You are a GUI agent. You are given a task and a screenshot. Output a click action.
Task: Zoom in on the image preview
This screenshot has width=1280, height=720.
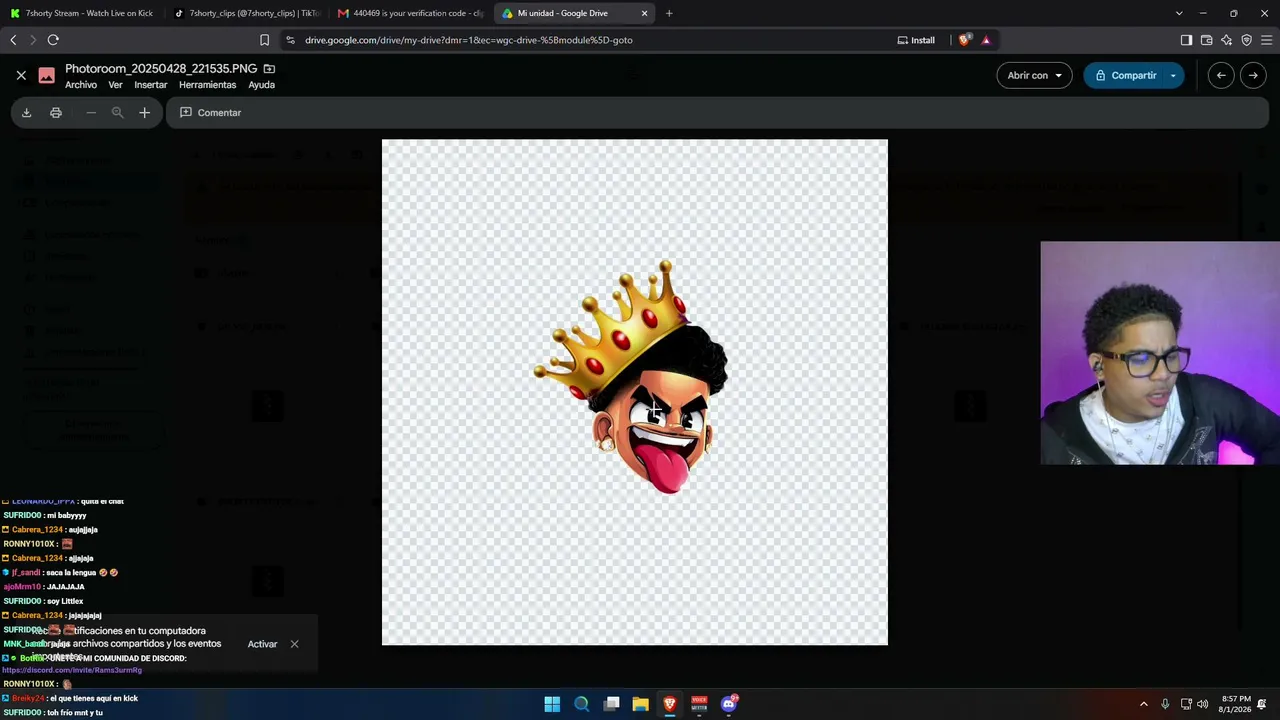pos(144,113)
